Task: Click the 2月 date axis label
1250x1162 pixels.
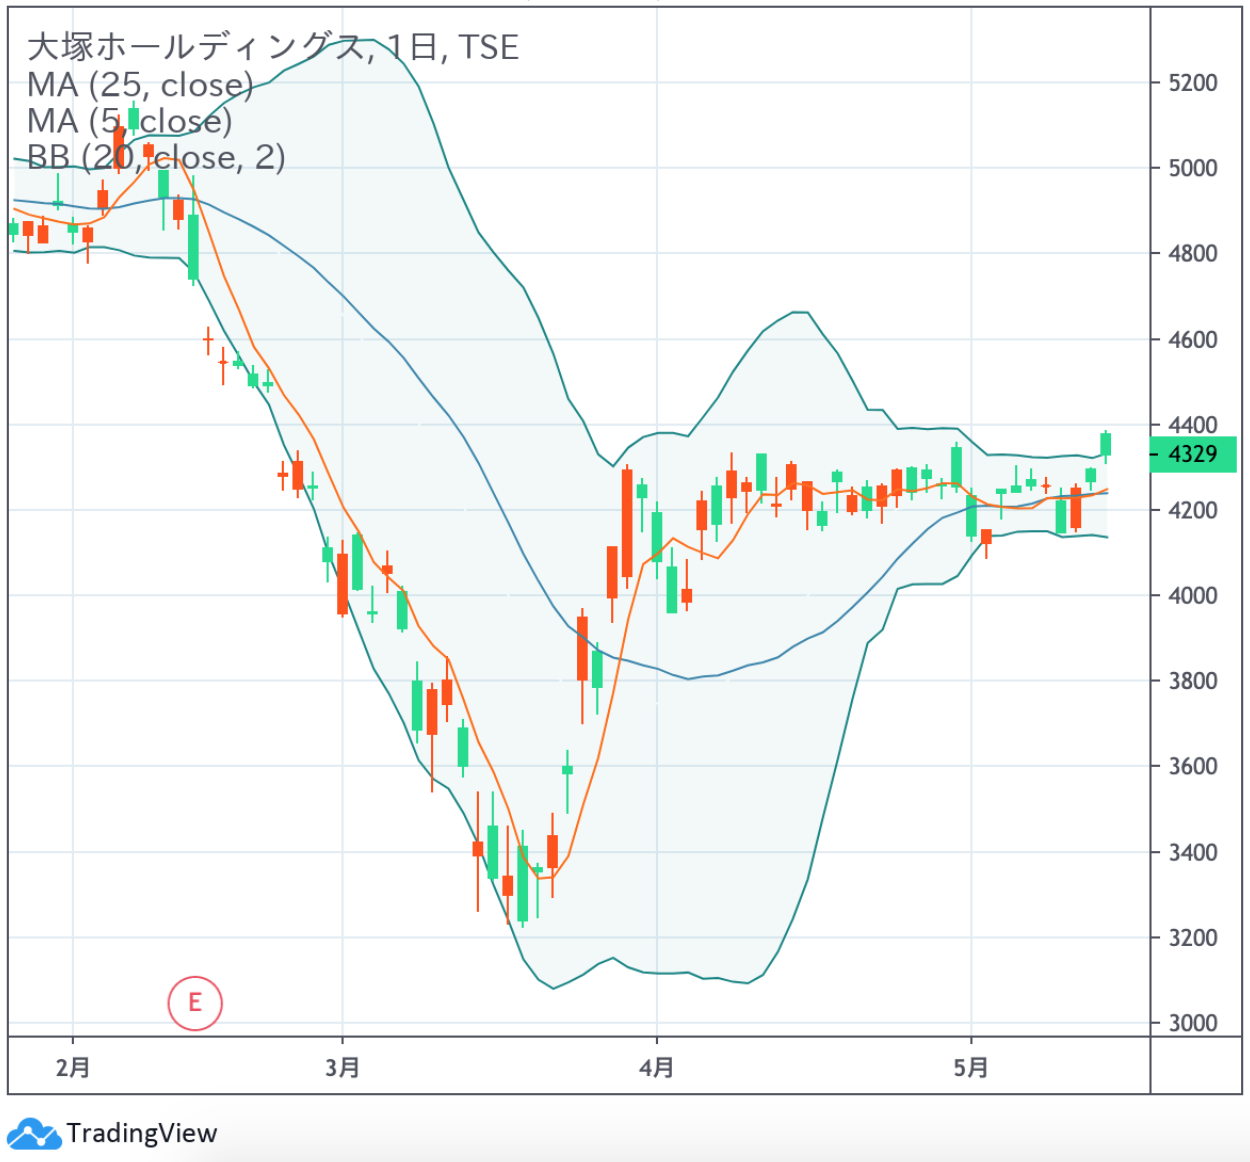Action: [x=73, y=1067]
